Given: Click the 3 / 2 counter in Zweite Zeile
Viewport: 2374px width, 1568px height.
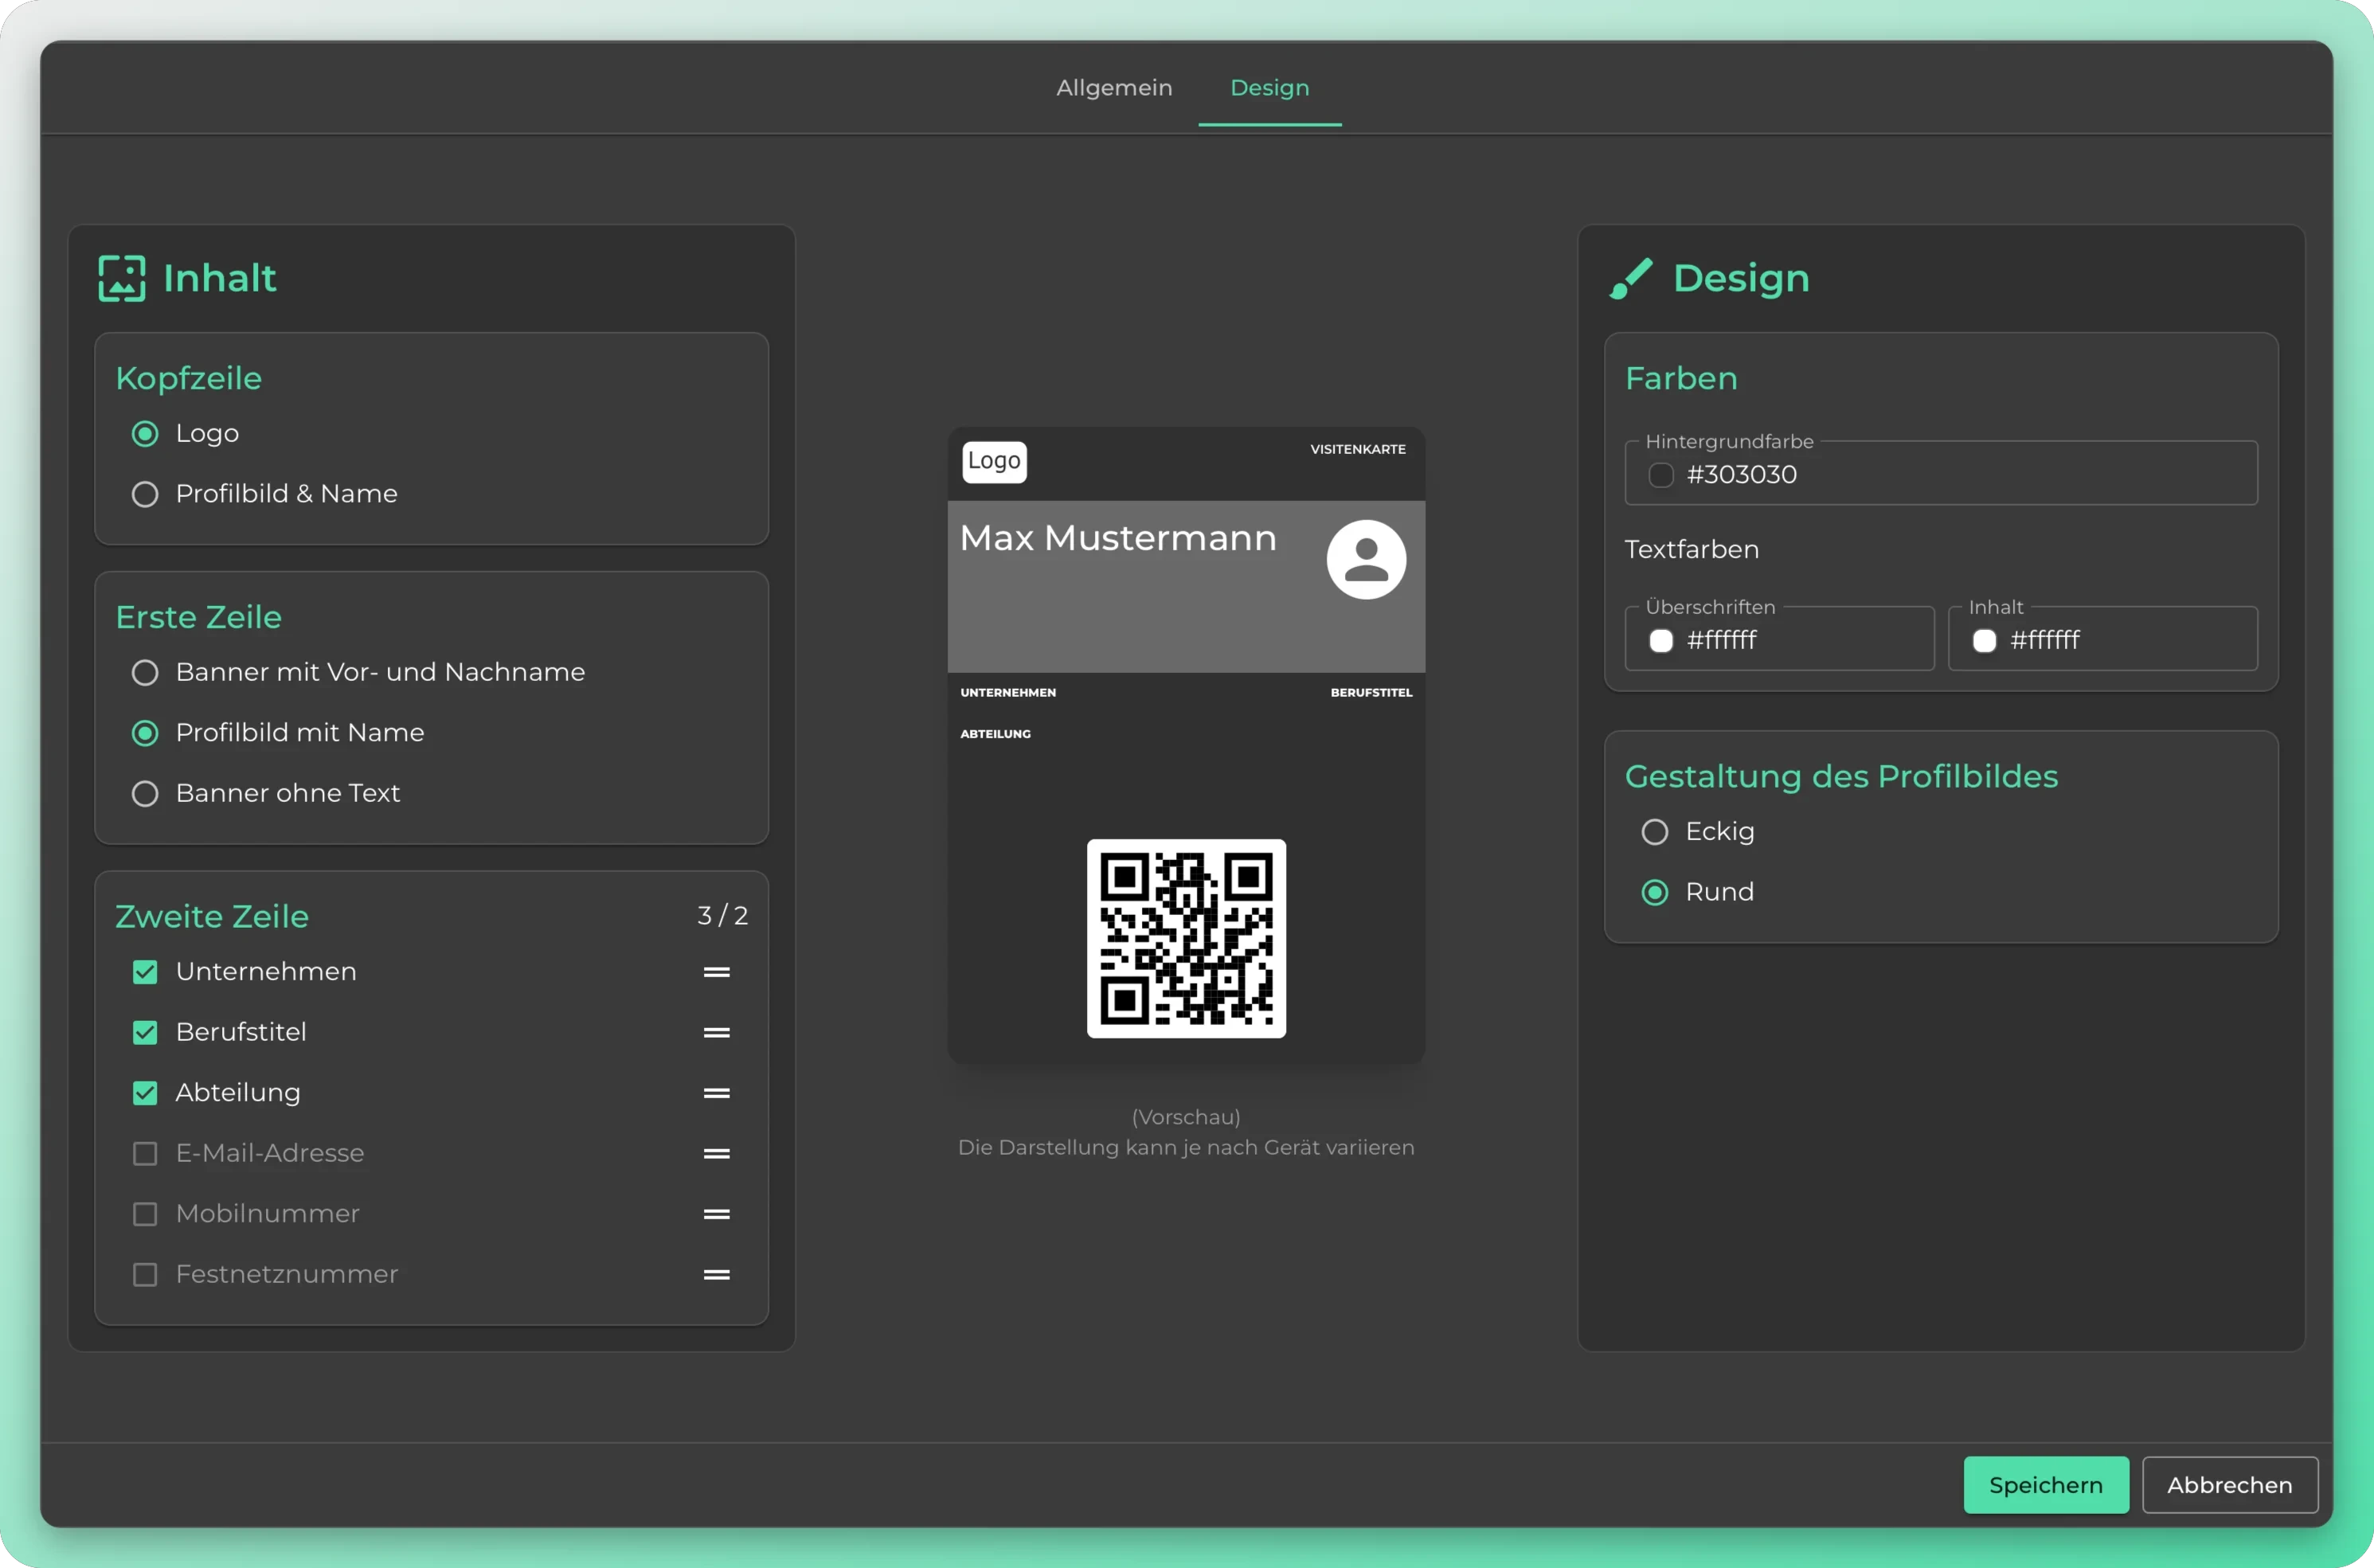Looking at the screenshot, I should pyautogui.click(x=722, y=915).
